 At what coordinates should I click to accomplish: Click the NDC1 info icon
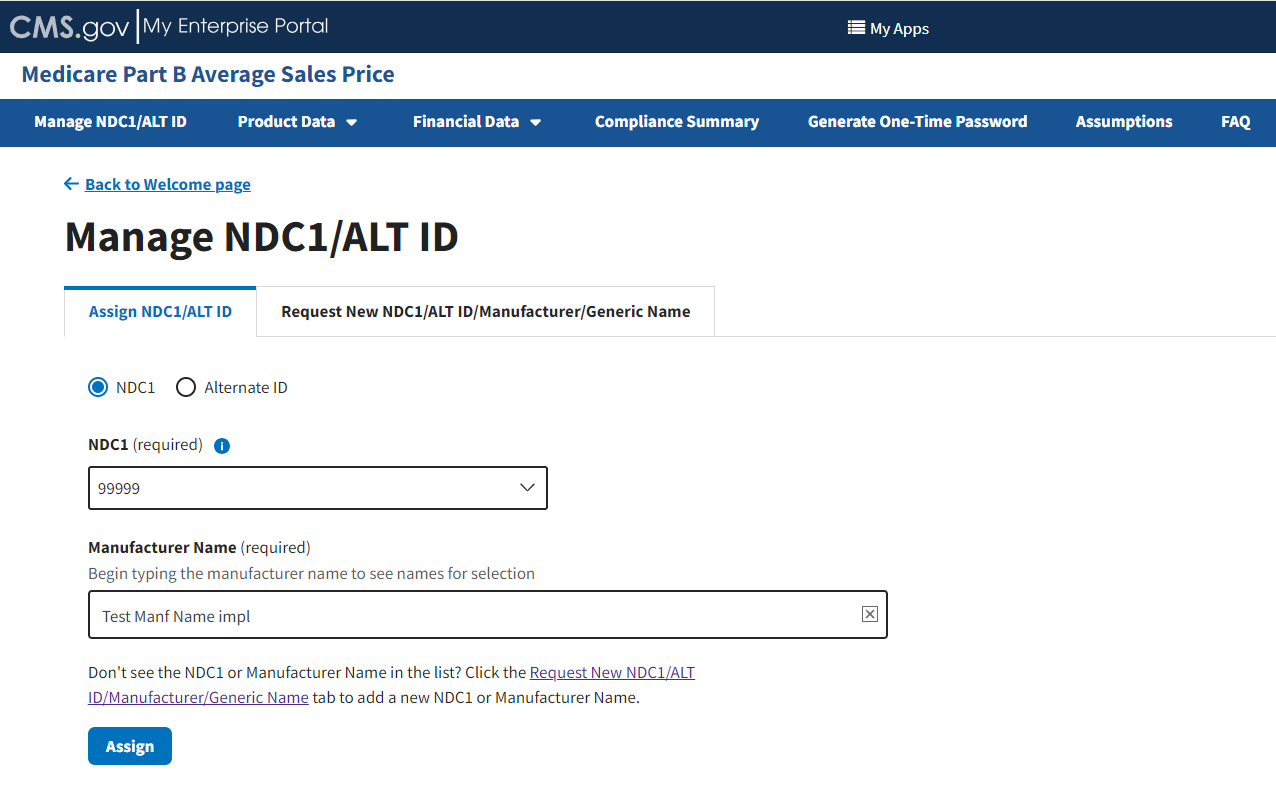click(222, 446)
